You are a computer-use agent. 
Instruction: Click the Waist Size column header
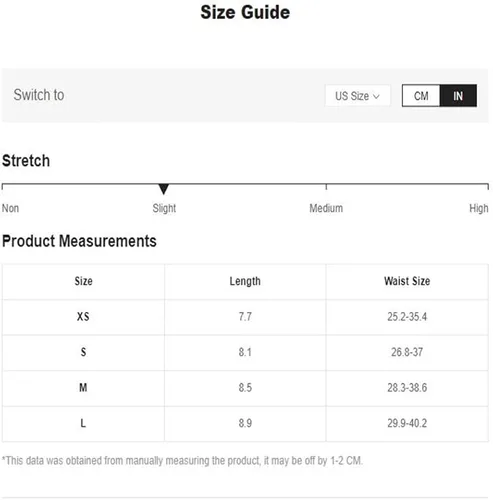pos(407,281)
